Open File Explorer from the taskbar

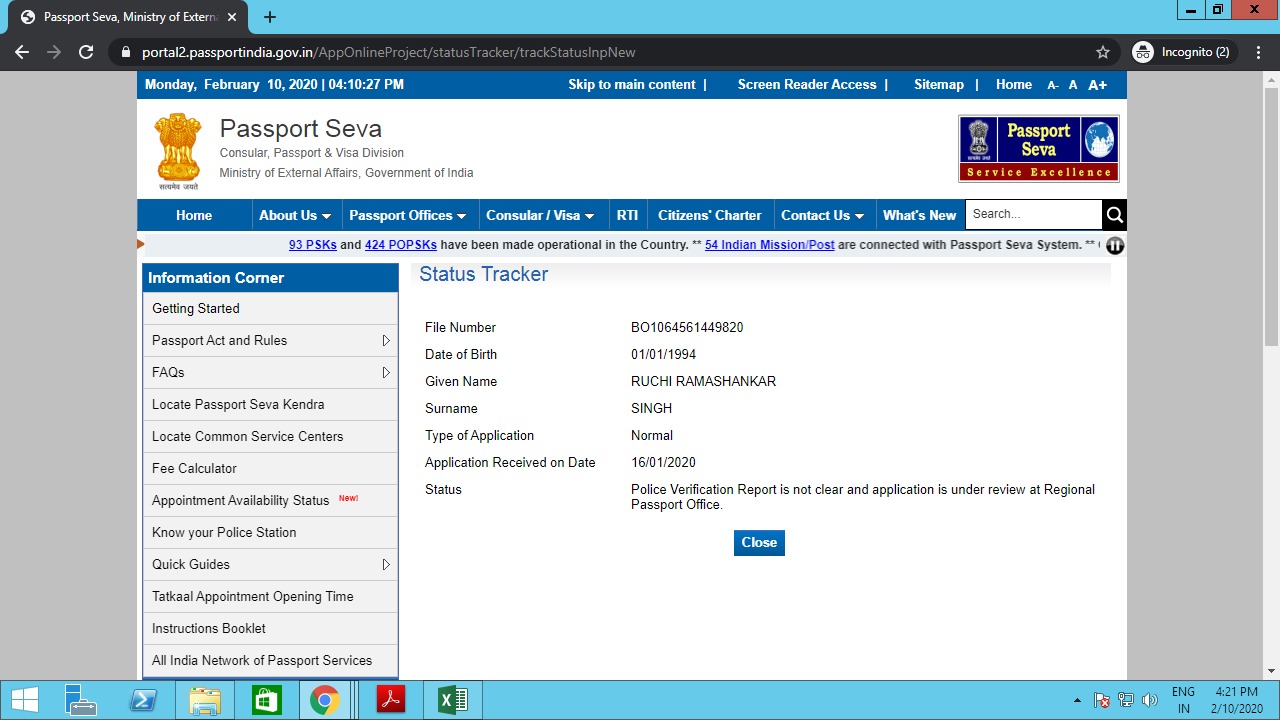pos(205,700)
